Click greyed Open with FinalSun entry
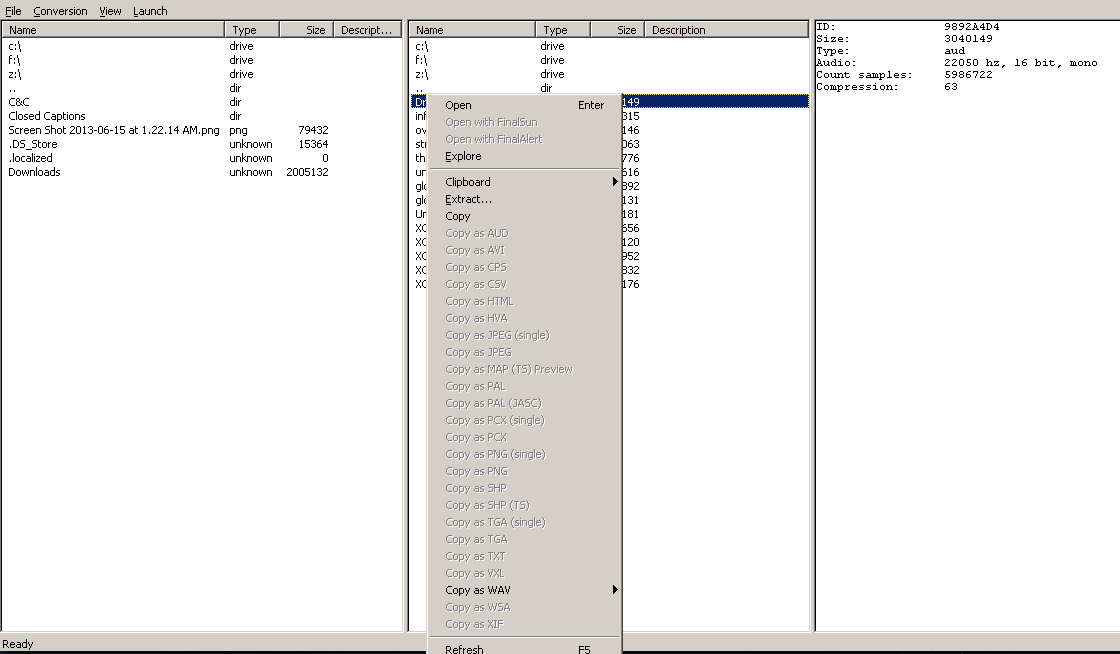Image resolution: width=1120 pixels, height=654 pixels. [x=524, y=122]
